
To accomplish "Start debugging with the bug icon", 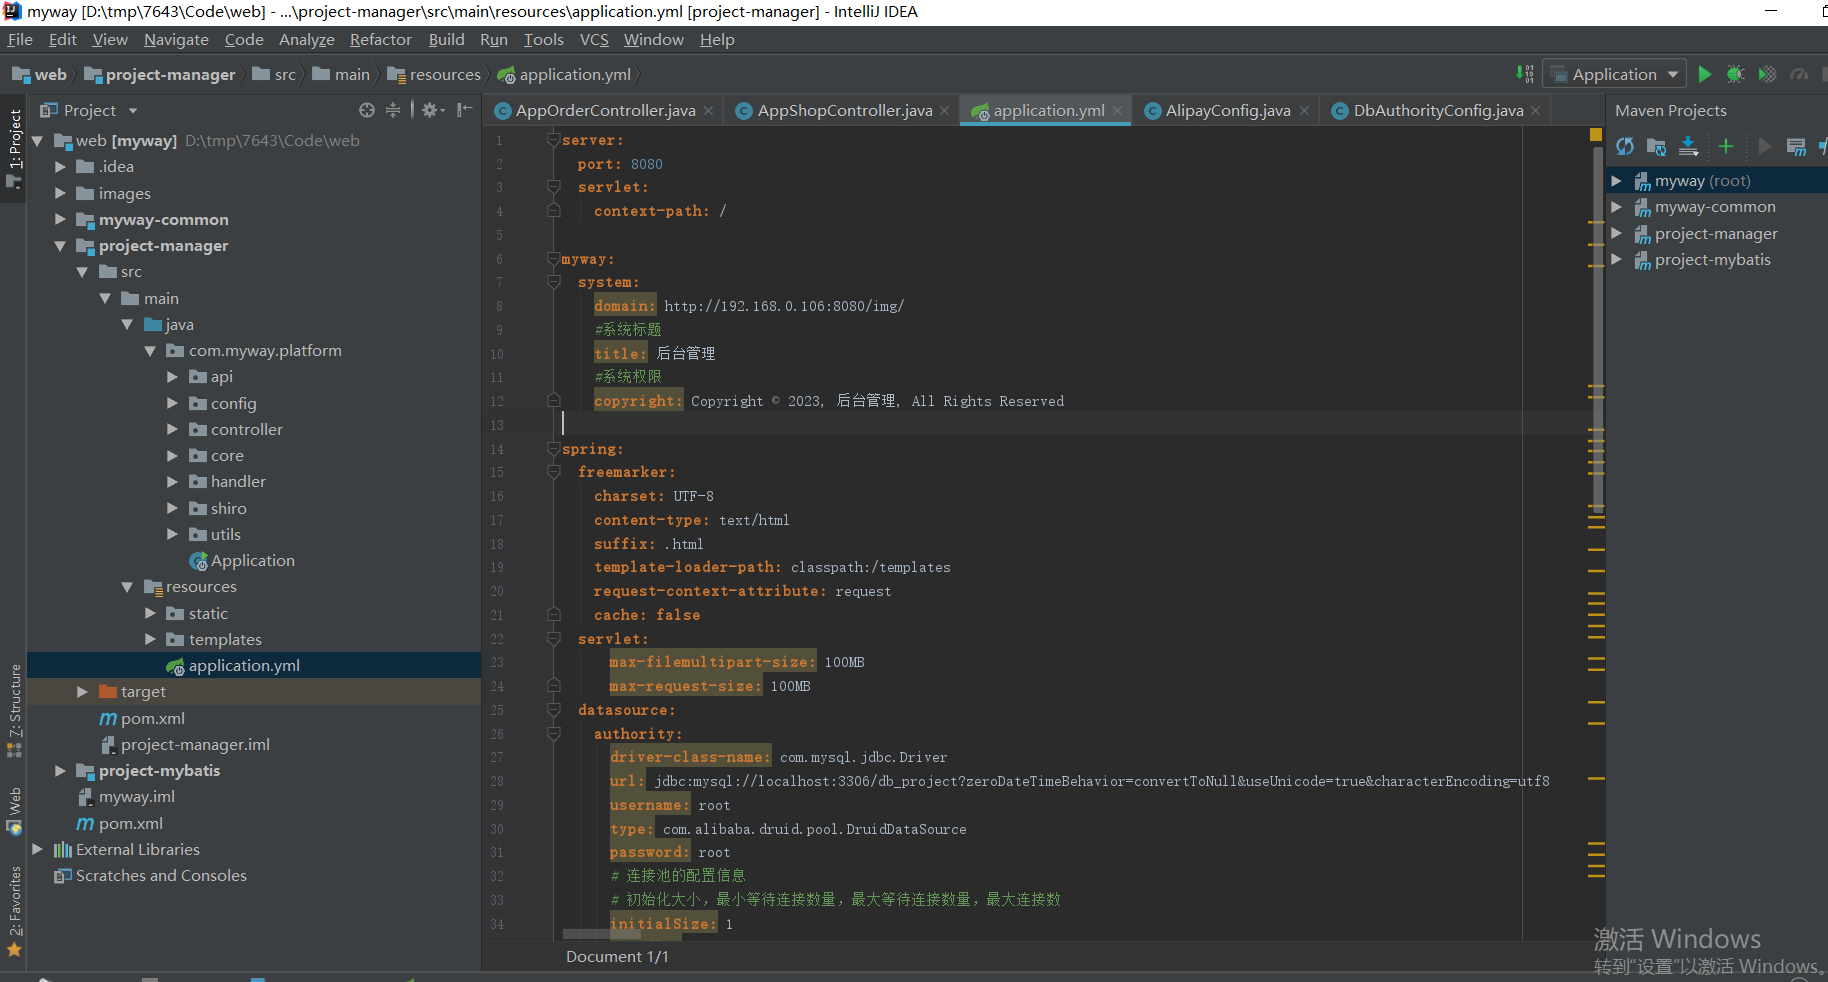I will pyautogui.click(x=1736, y=74).
